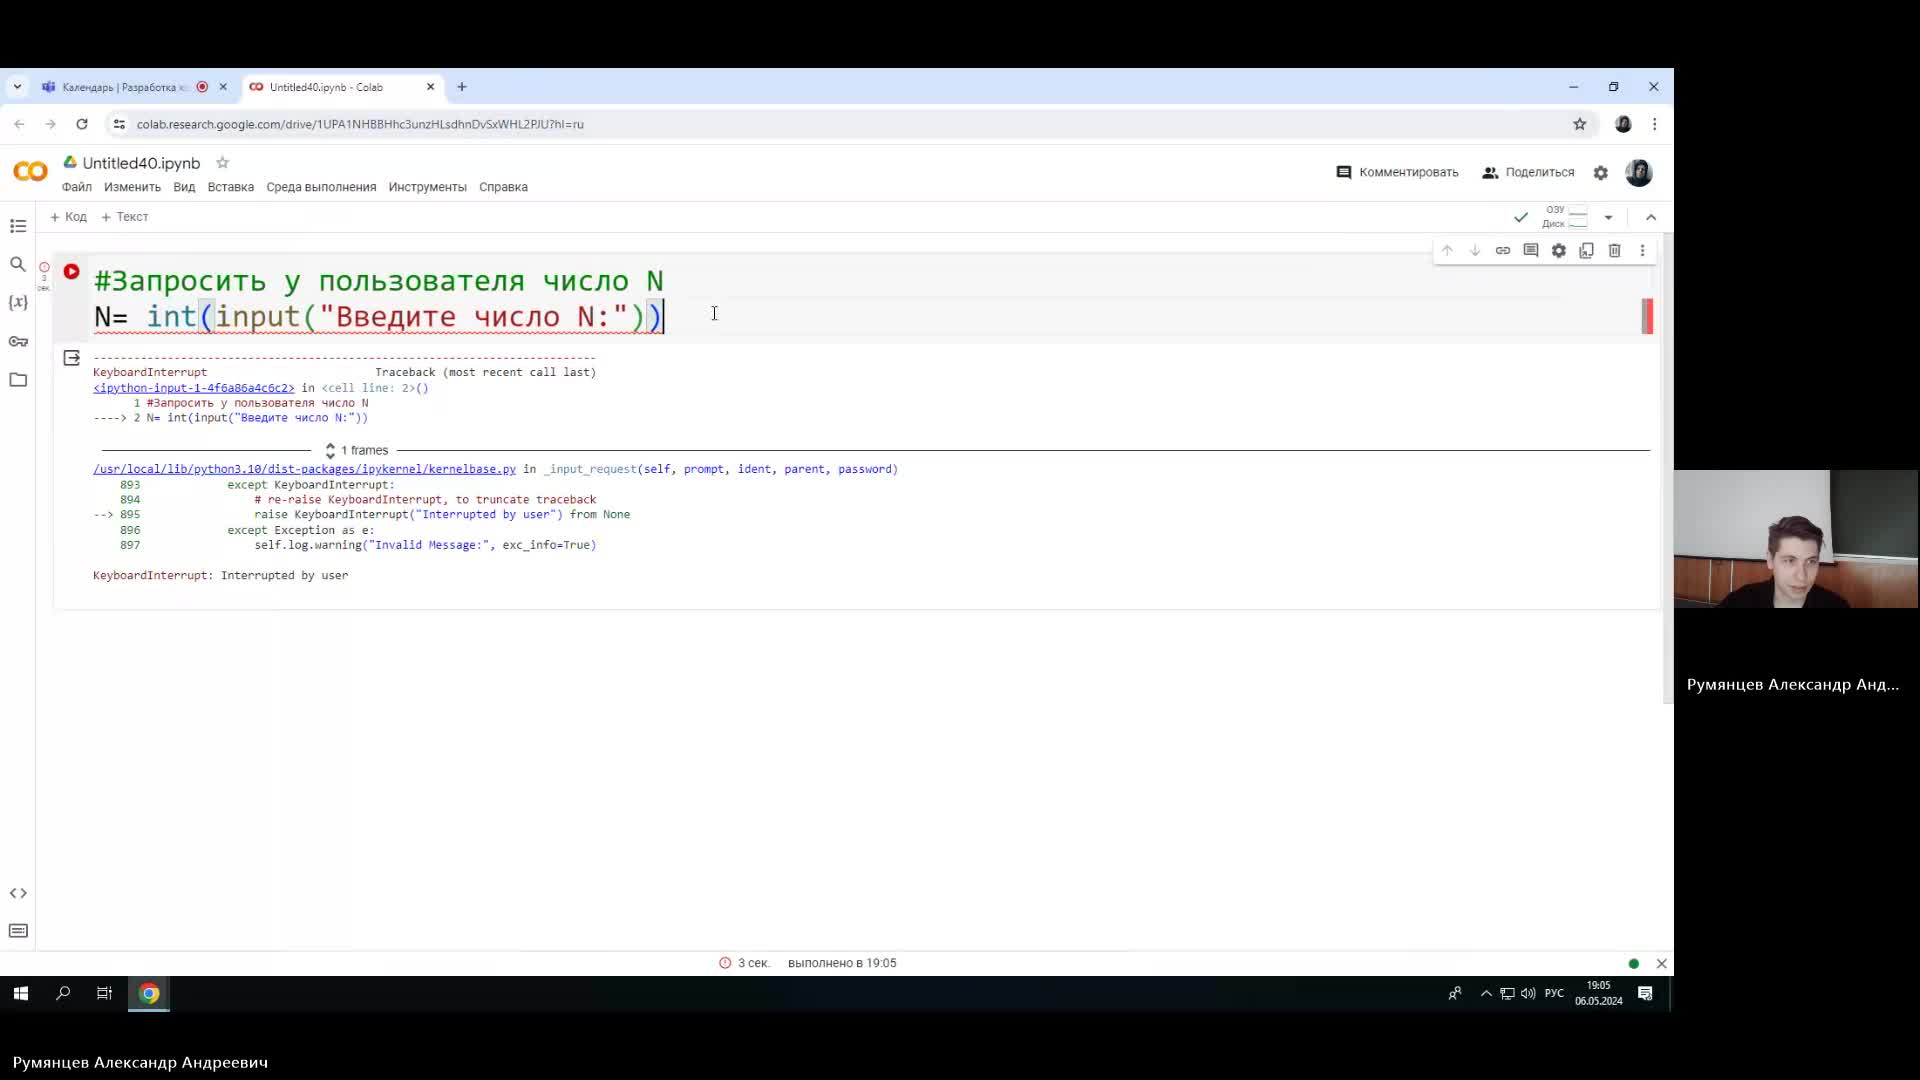This screenshot has height=1080, width=1920.
Task: Open the table of contents sidebar icon
Action: (18, 226)
